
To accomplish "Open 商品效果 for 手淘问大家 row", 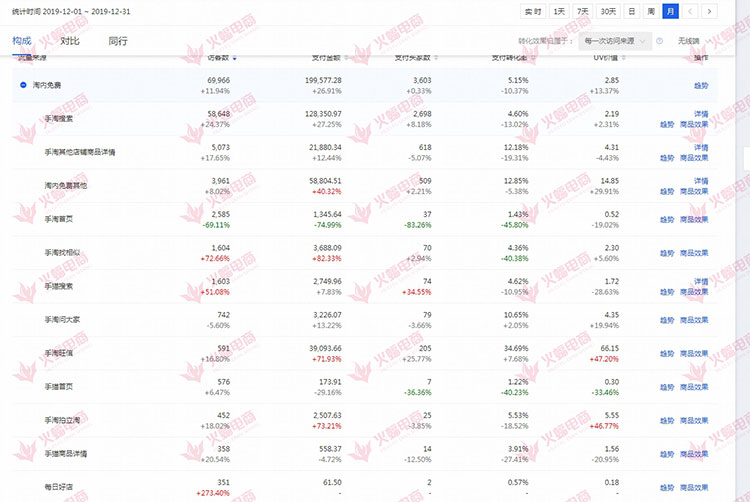I will coord(694,320).
